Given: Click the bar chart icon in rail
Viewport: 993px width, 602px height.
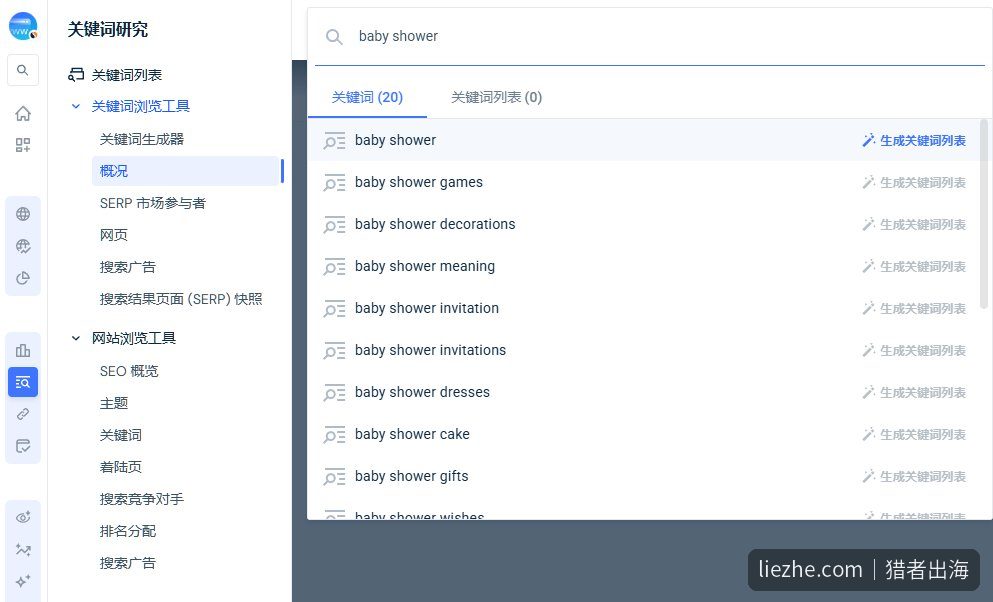Looking at the screenshot, I should (x=23, y=350).
